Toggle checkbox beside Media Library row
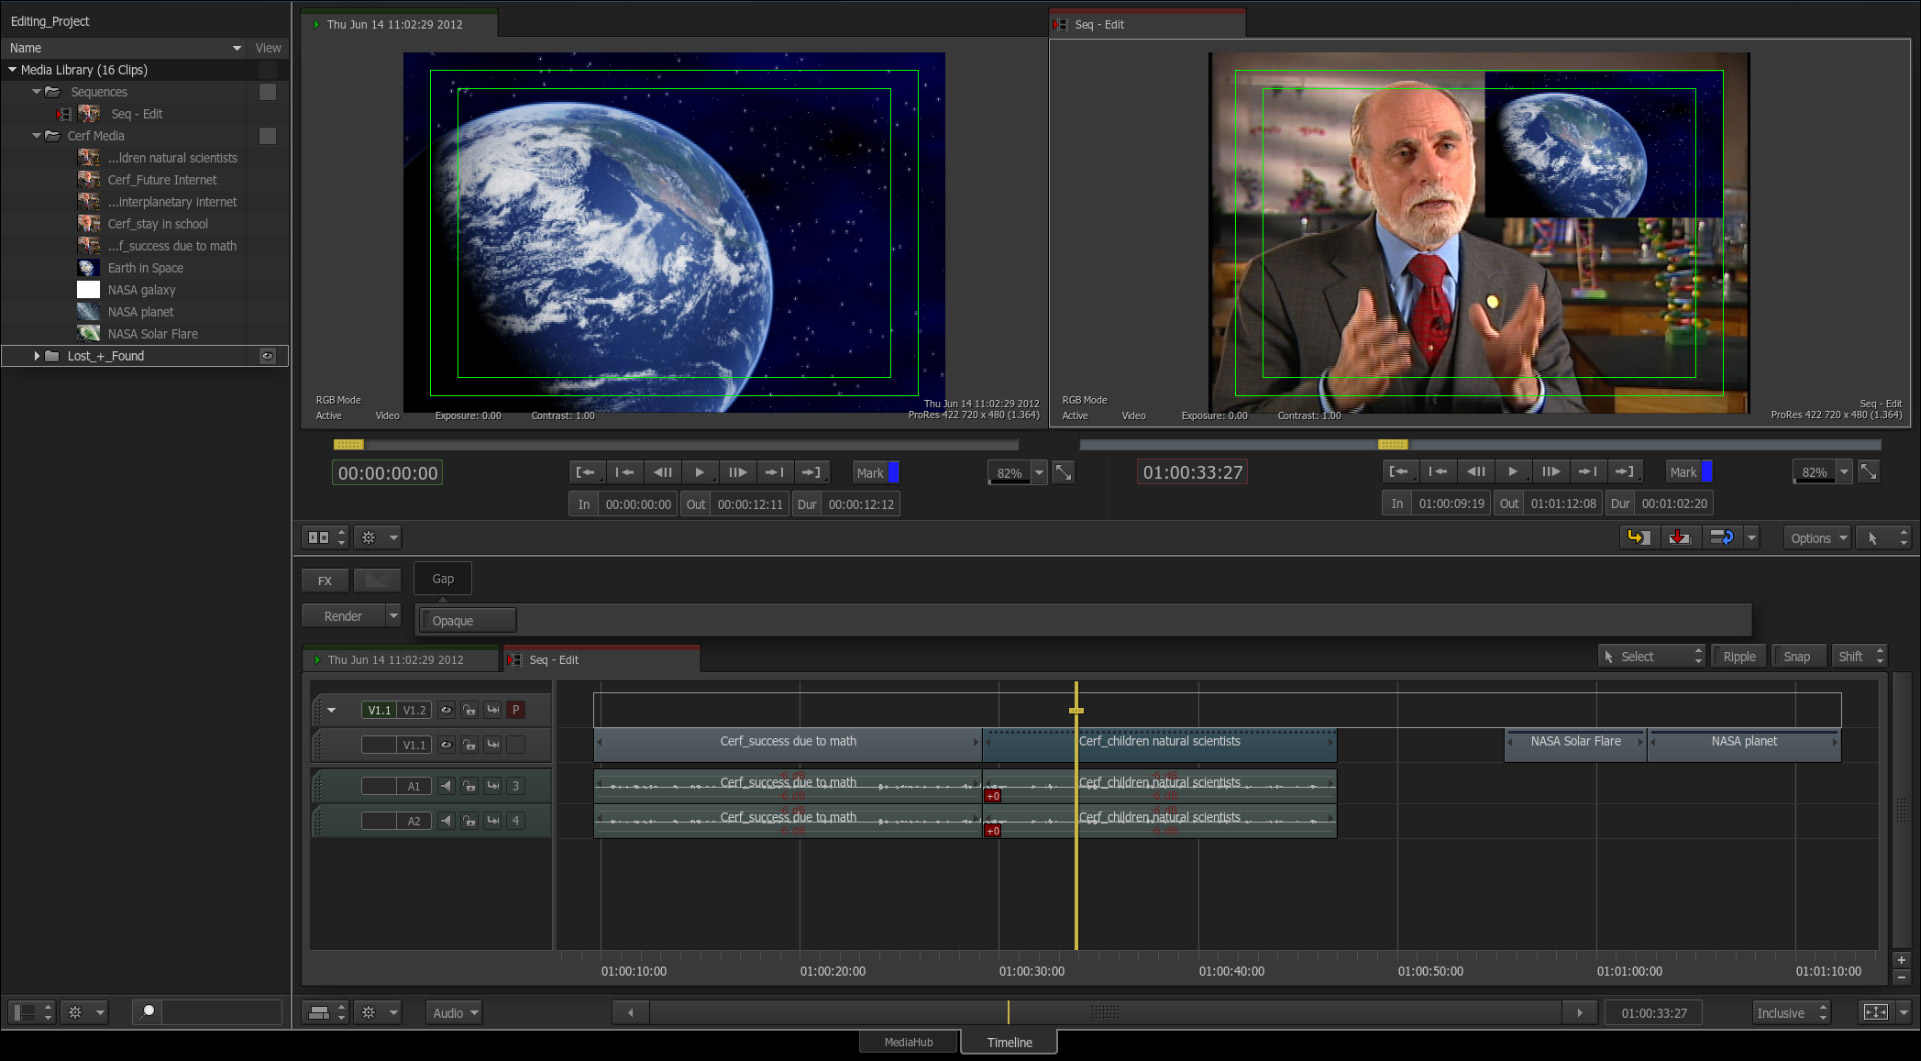The width and height of the screenshot is (1921, 1061). click(x=267, y=70)
